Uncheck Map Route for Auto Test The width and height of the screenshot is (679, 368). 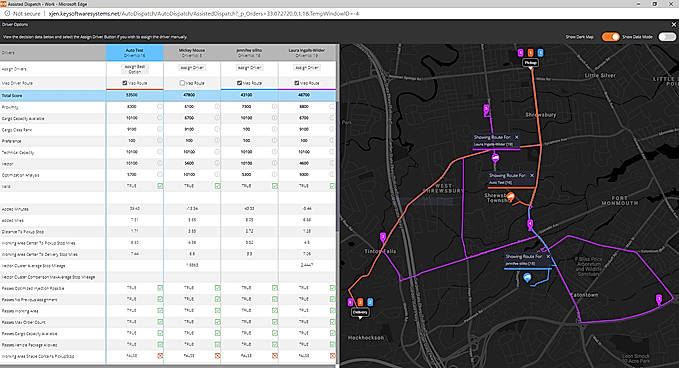125,83
